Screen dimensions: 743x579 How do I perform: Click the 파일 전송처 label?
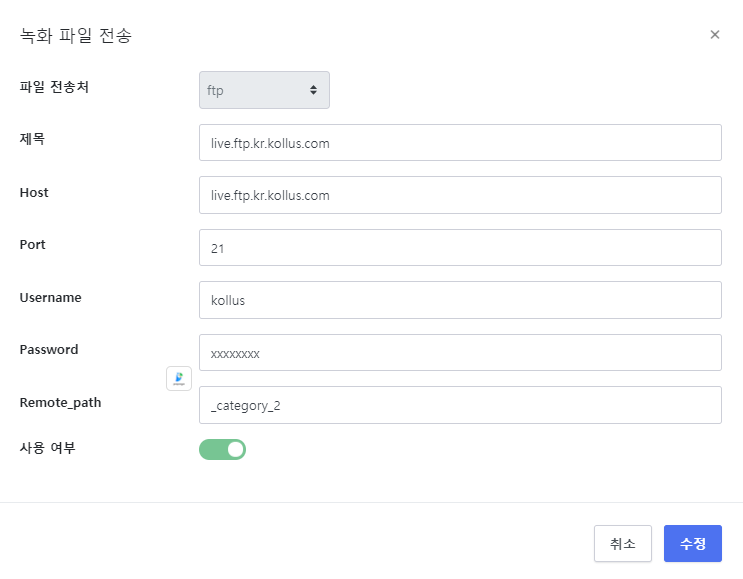[x=55, y=87]
